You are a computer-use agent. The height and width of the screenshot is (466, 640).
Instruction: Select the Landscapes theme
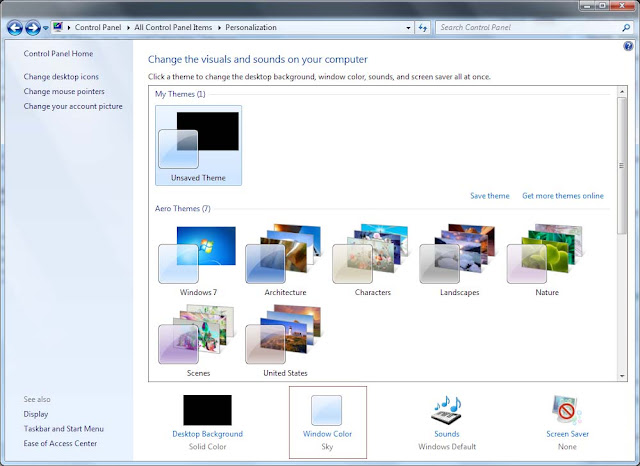click(460, 260)
